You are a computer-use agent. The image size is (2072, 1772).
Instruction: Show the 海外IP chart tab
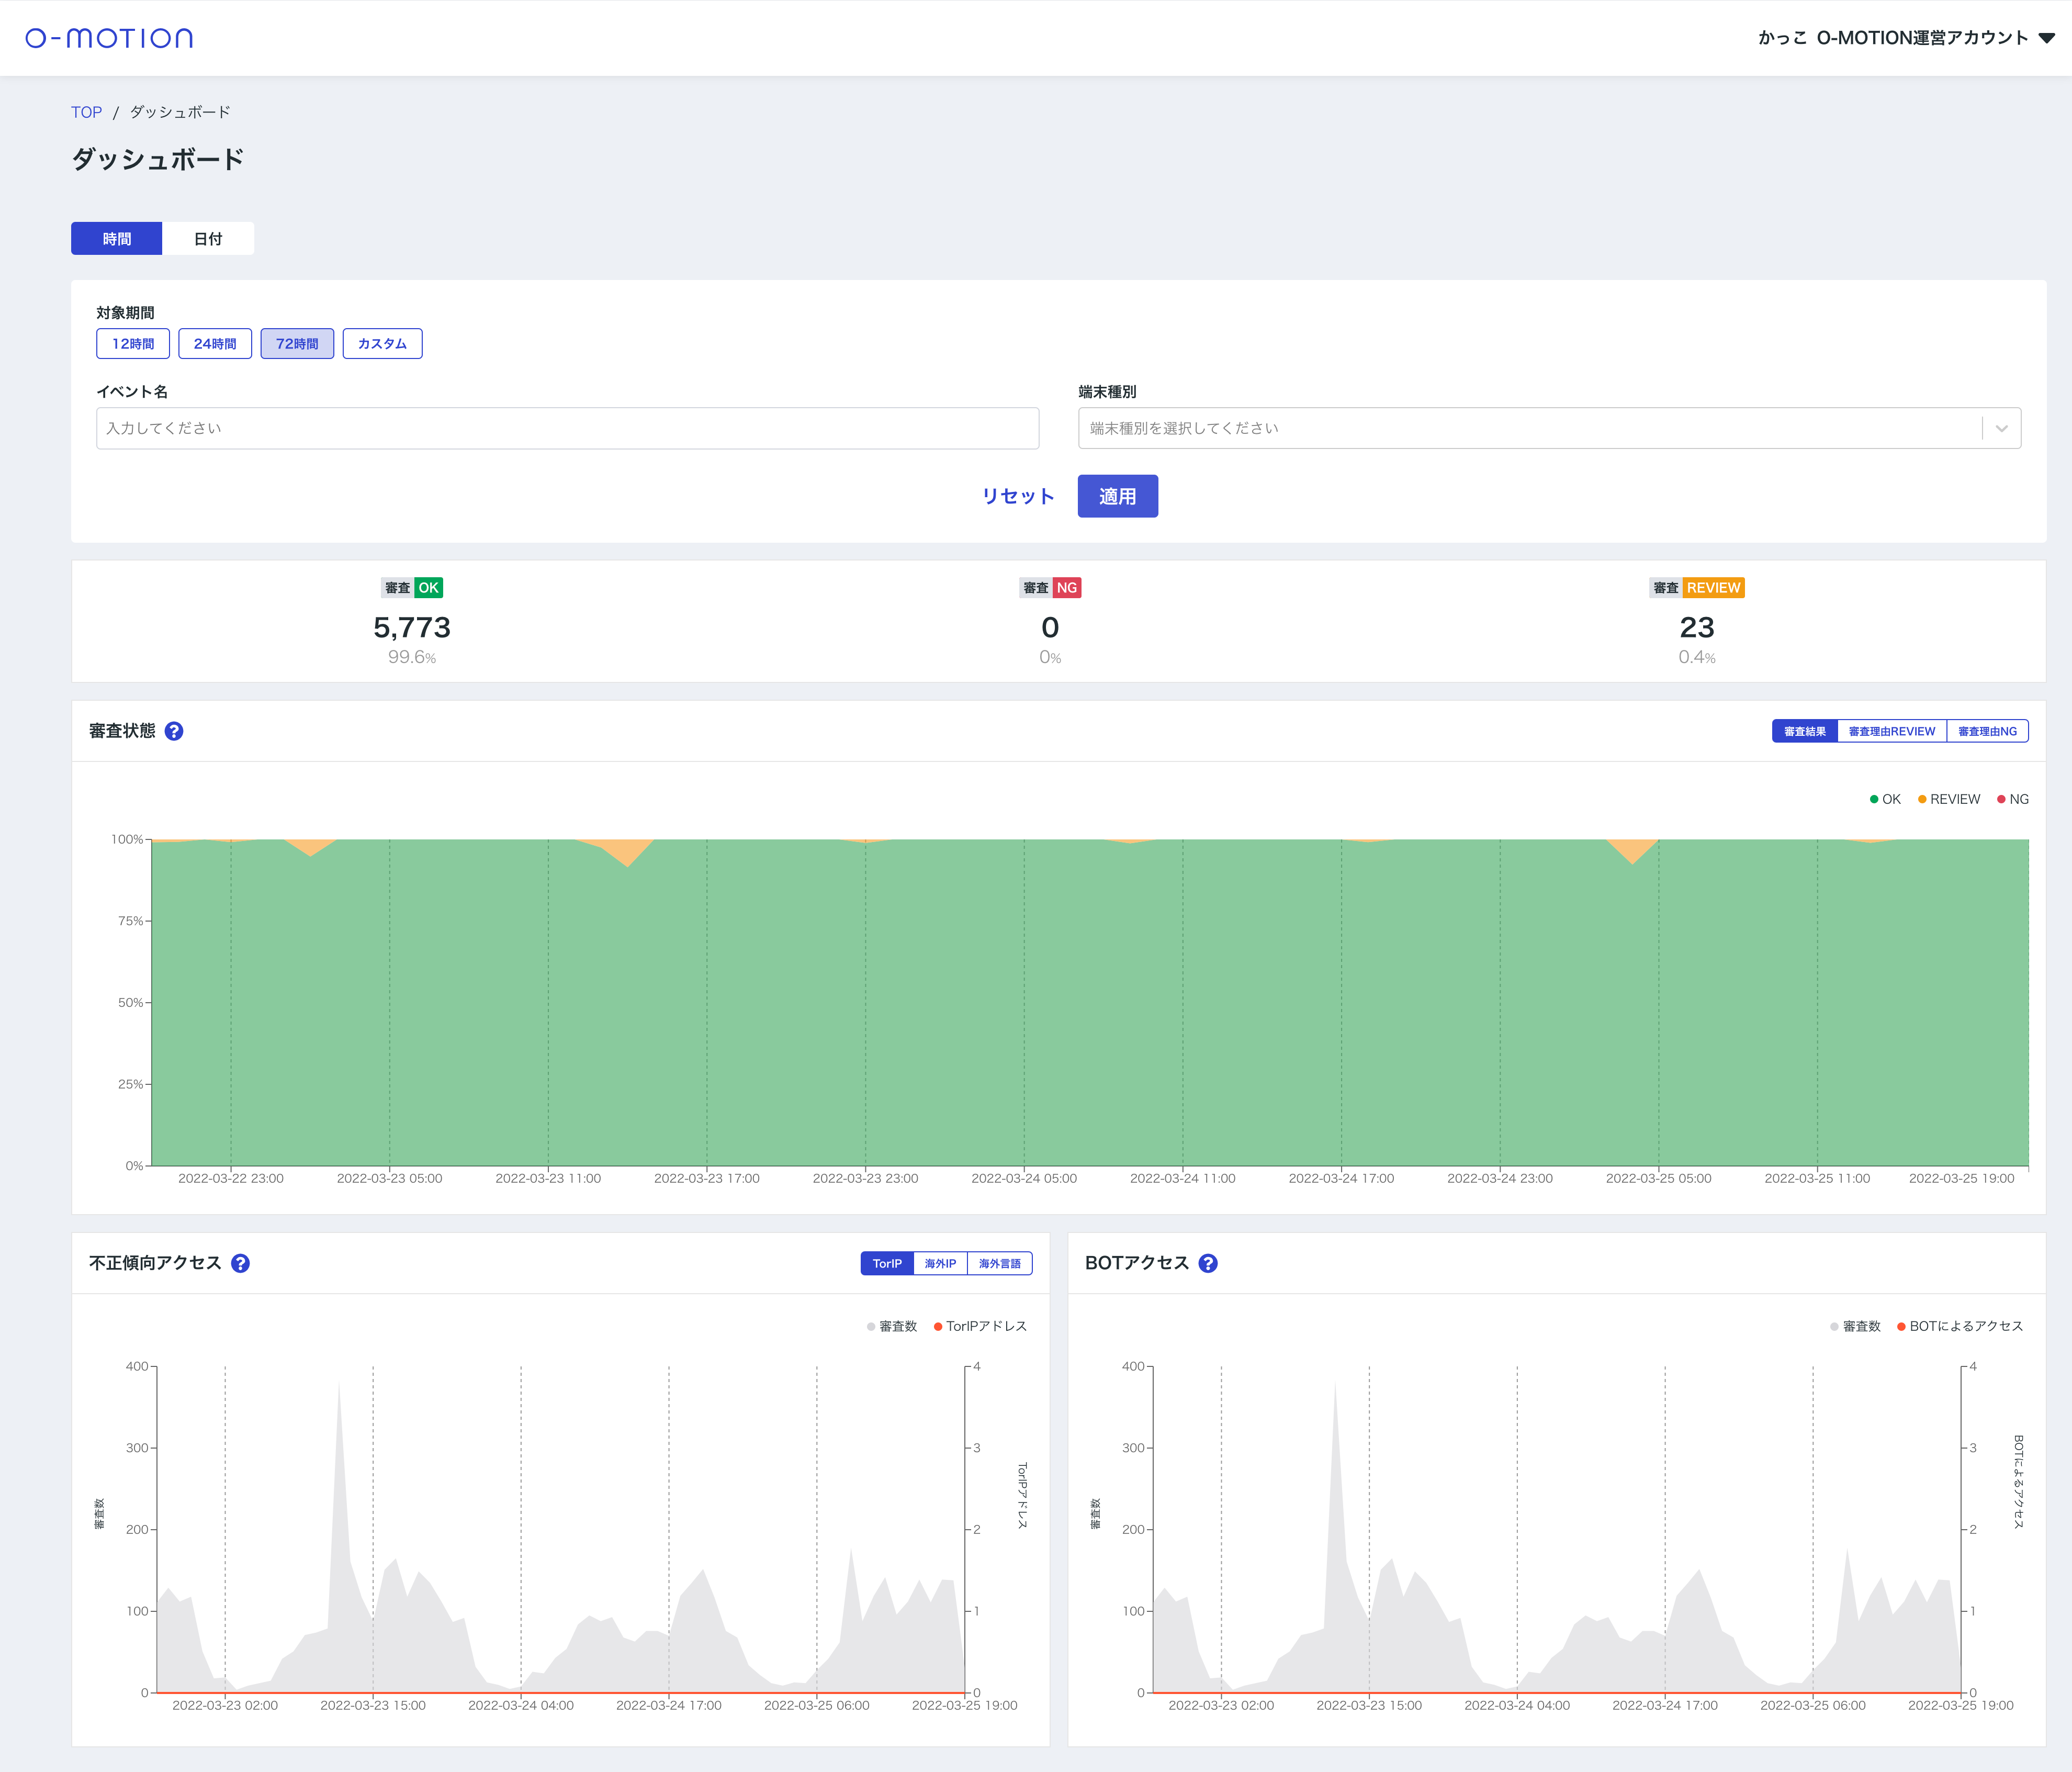pos(940,1263)
